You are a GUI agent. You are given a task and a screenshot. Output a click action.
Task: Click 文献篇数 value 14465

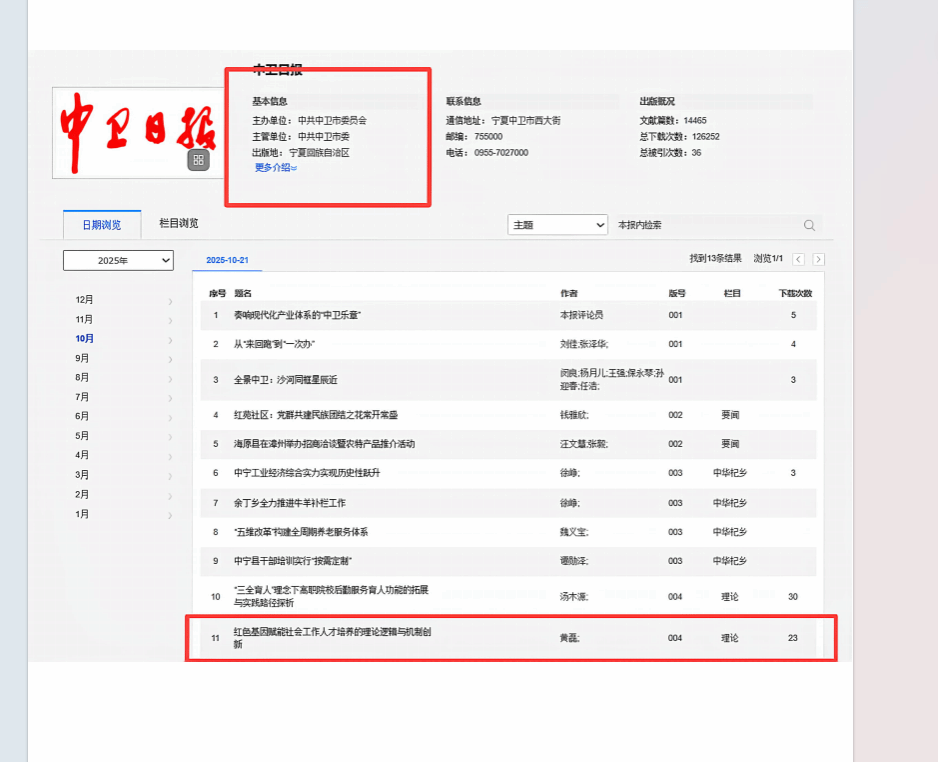point(695,120)
